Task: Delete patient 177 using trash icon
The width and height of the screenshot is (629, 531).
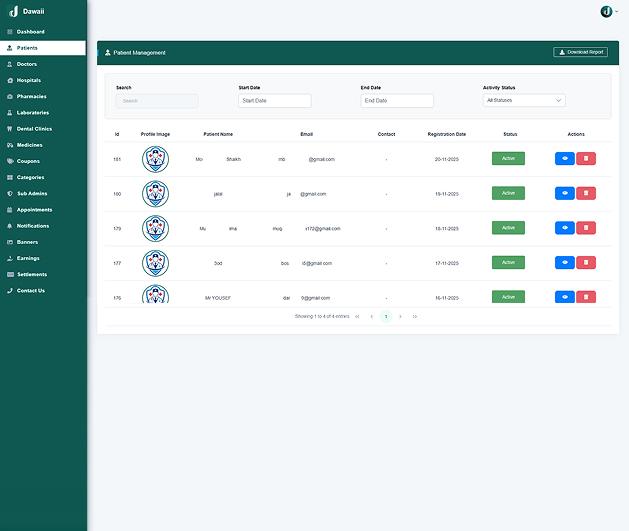Action: [586, 262]
